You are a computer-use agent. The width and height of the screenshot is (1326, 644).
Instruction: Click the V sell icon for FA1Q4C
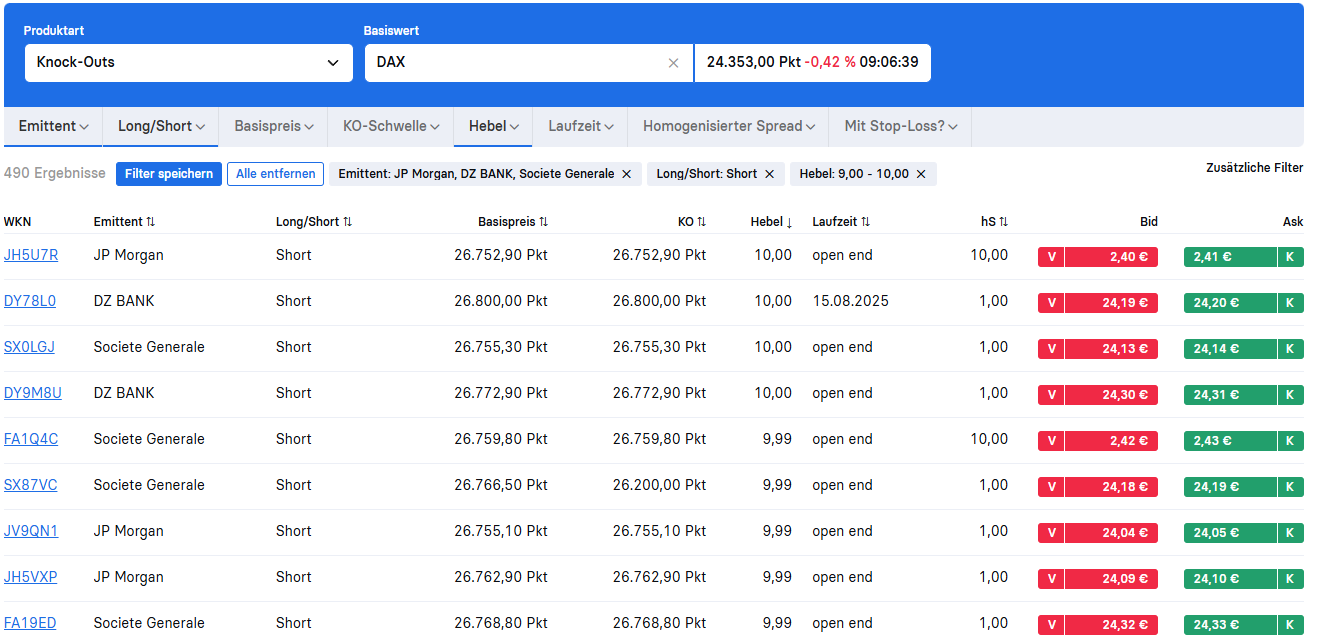pos(1051,440)
